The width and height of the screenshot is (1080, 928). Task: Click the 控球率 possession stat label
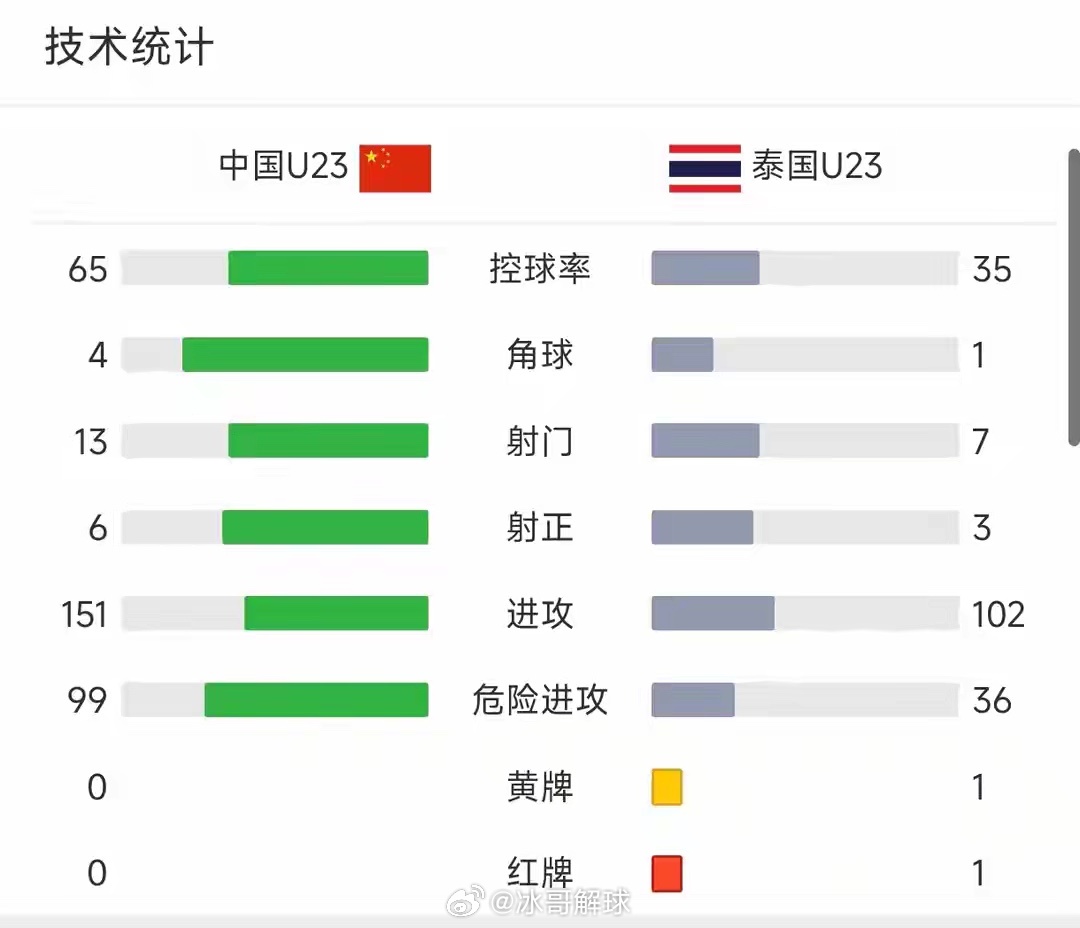click(x=540, y=268)
